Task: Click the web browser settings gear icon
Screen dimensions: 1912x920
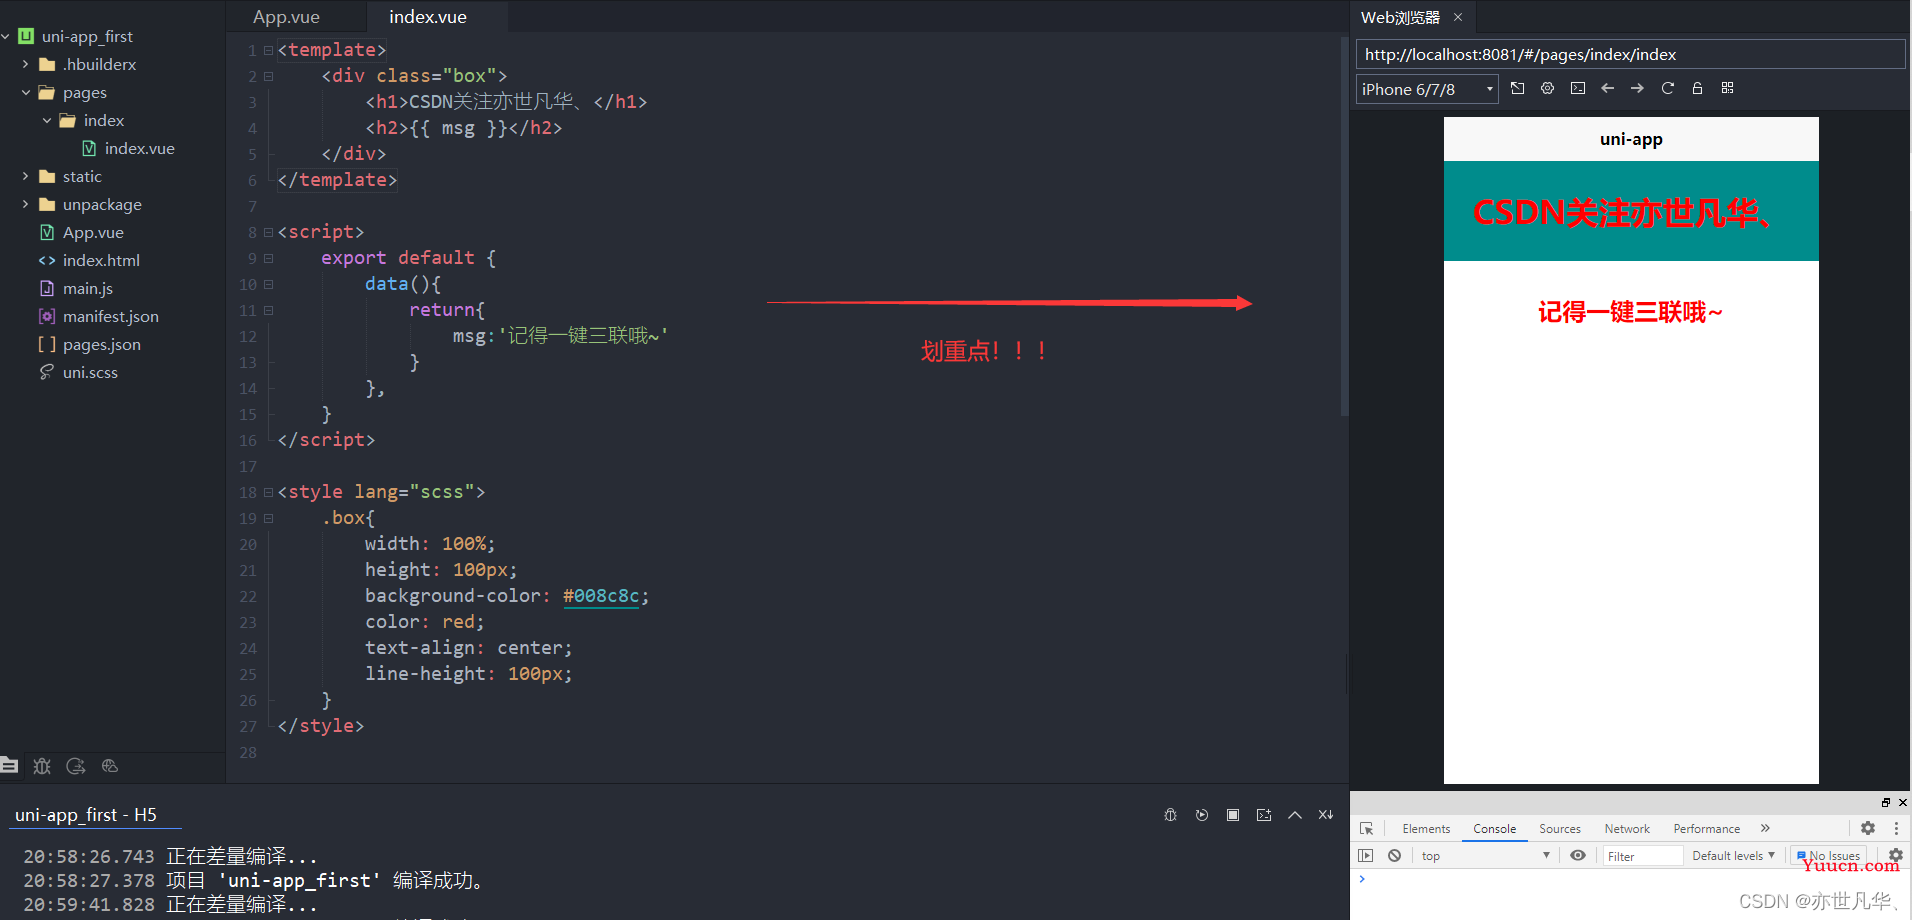Action: pyautogui.click(x=1547, y=88)
